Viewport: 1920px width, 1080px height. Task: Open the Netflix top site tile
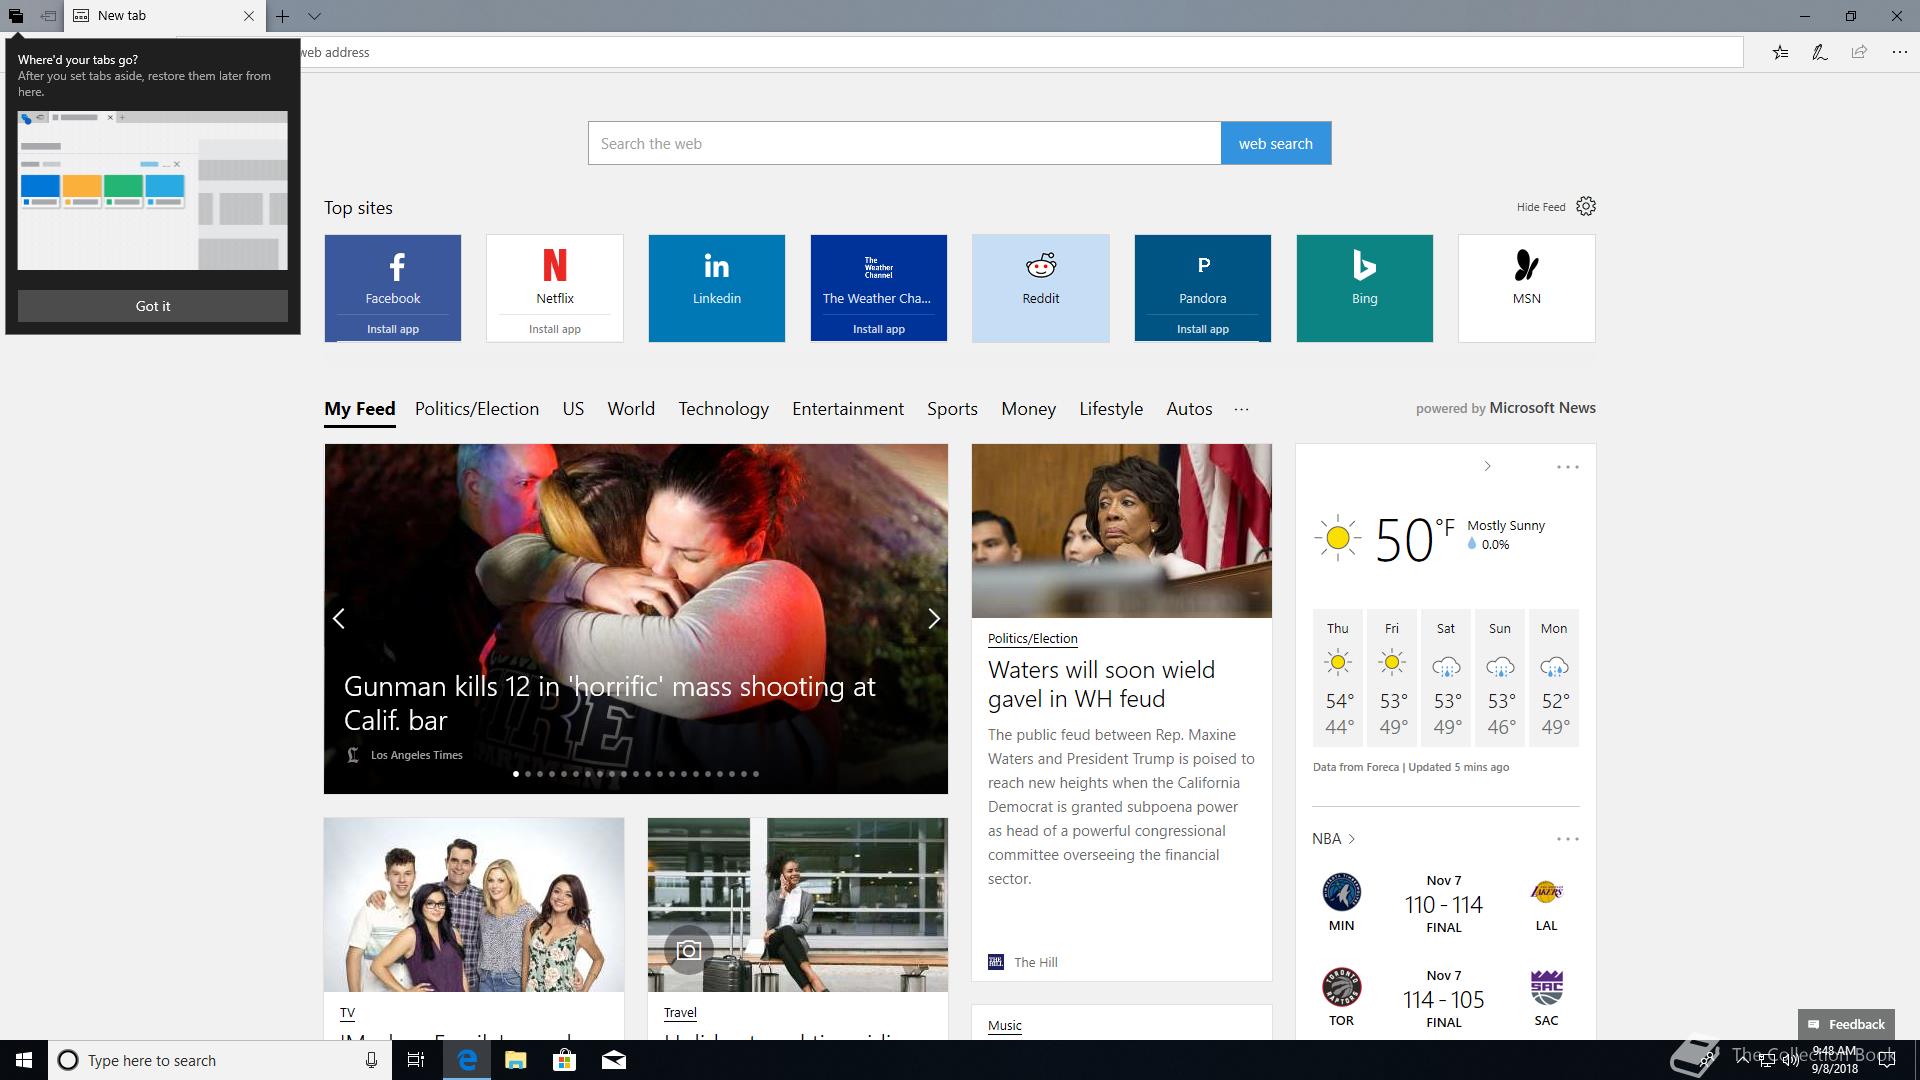click(555, 276)
